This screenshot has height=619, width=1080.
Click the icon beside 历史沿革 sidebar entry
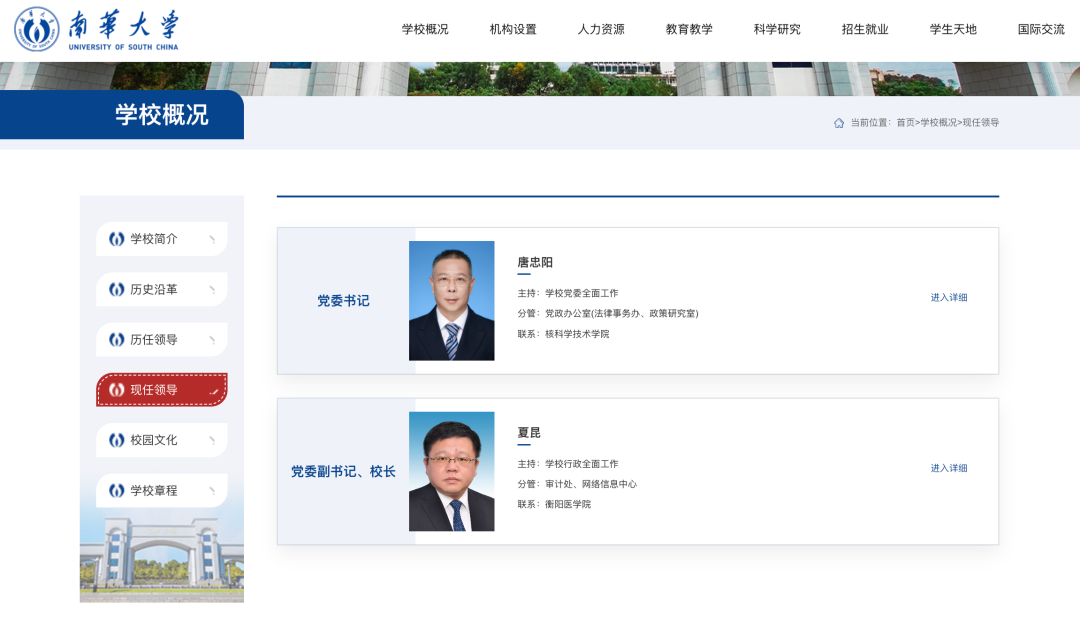pos(115,289)
